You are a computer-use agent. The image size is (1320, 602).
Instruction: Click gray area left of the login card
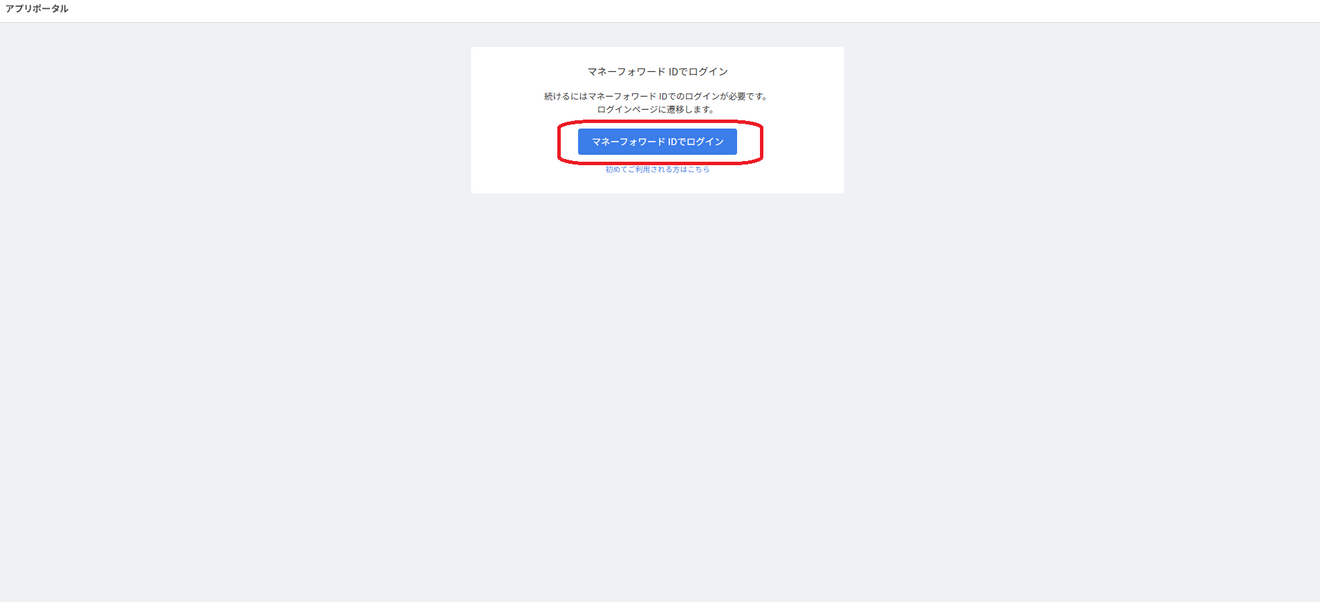coord(235,120)
